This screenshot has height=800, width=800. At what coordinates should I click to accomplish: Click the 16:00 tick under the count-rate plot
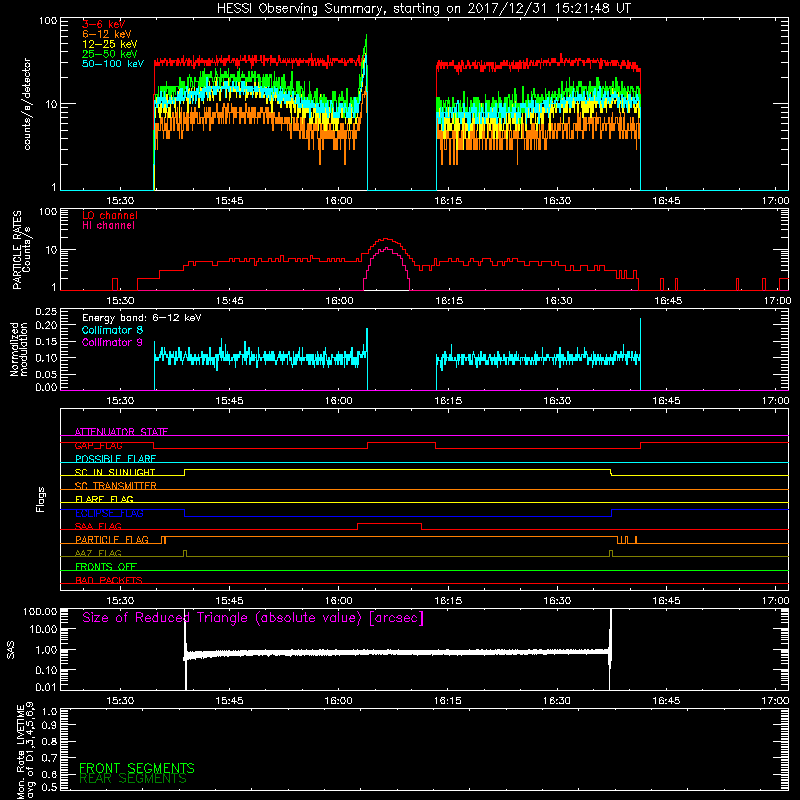coord(338,201)
